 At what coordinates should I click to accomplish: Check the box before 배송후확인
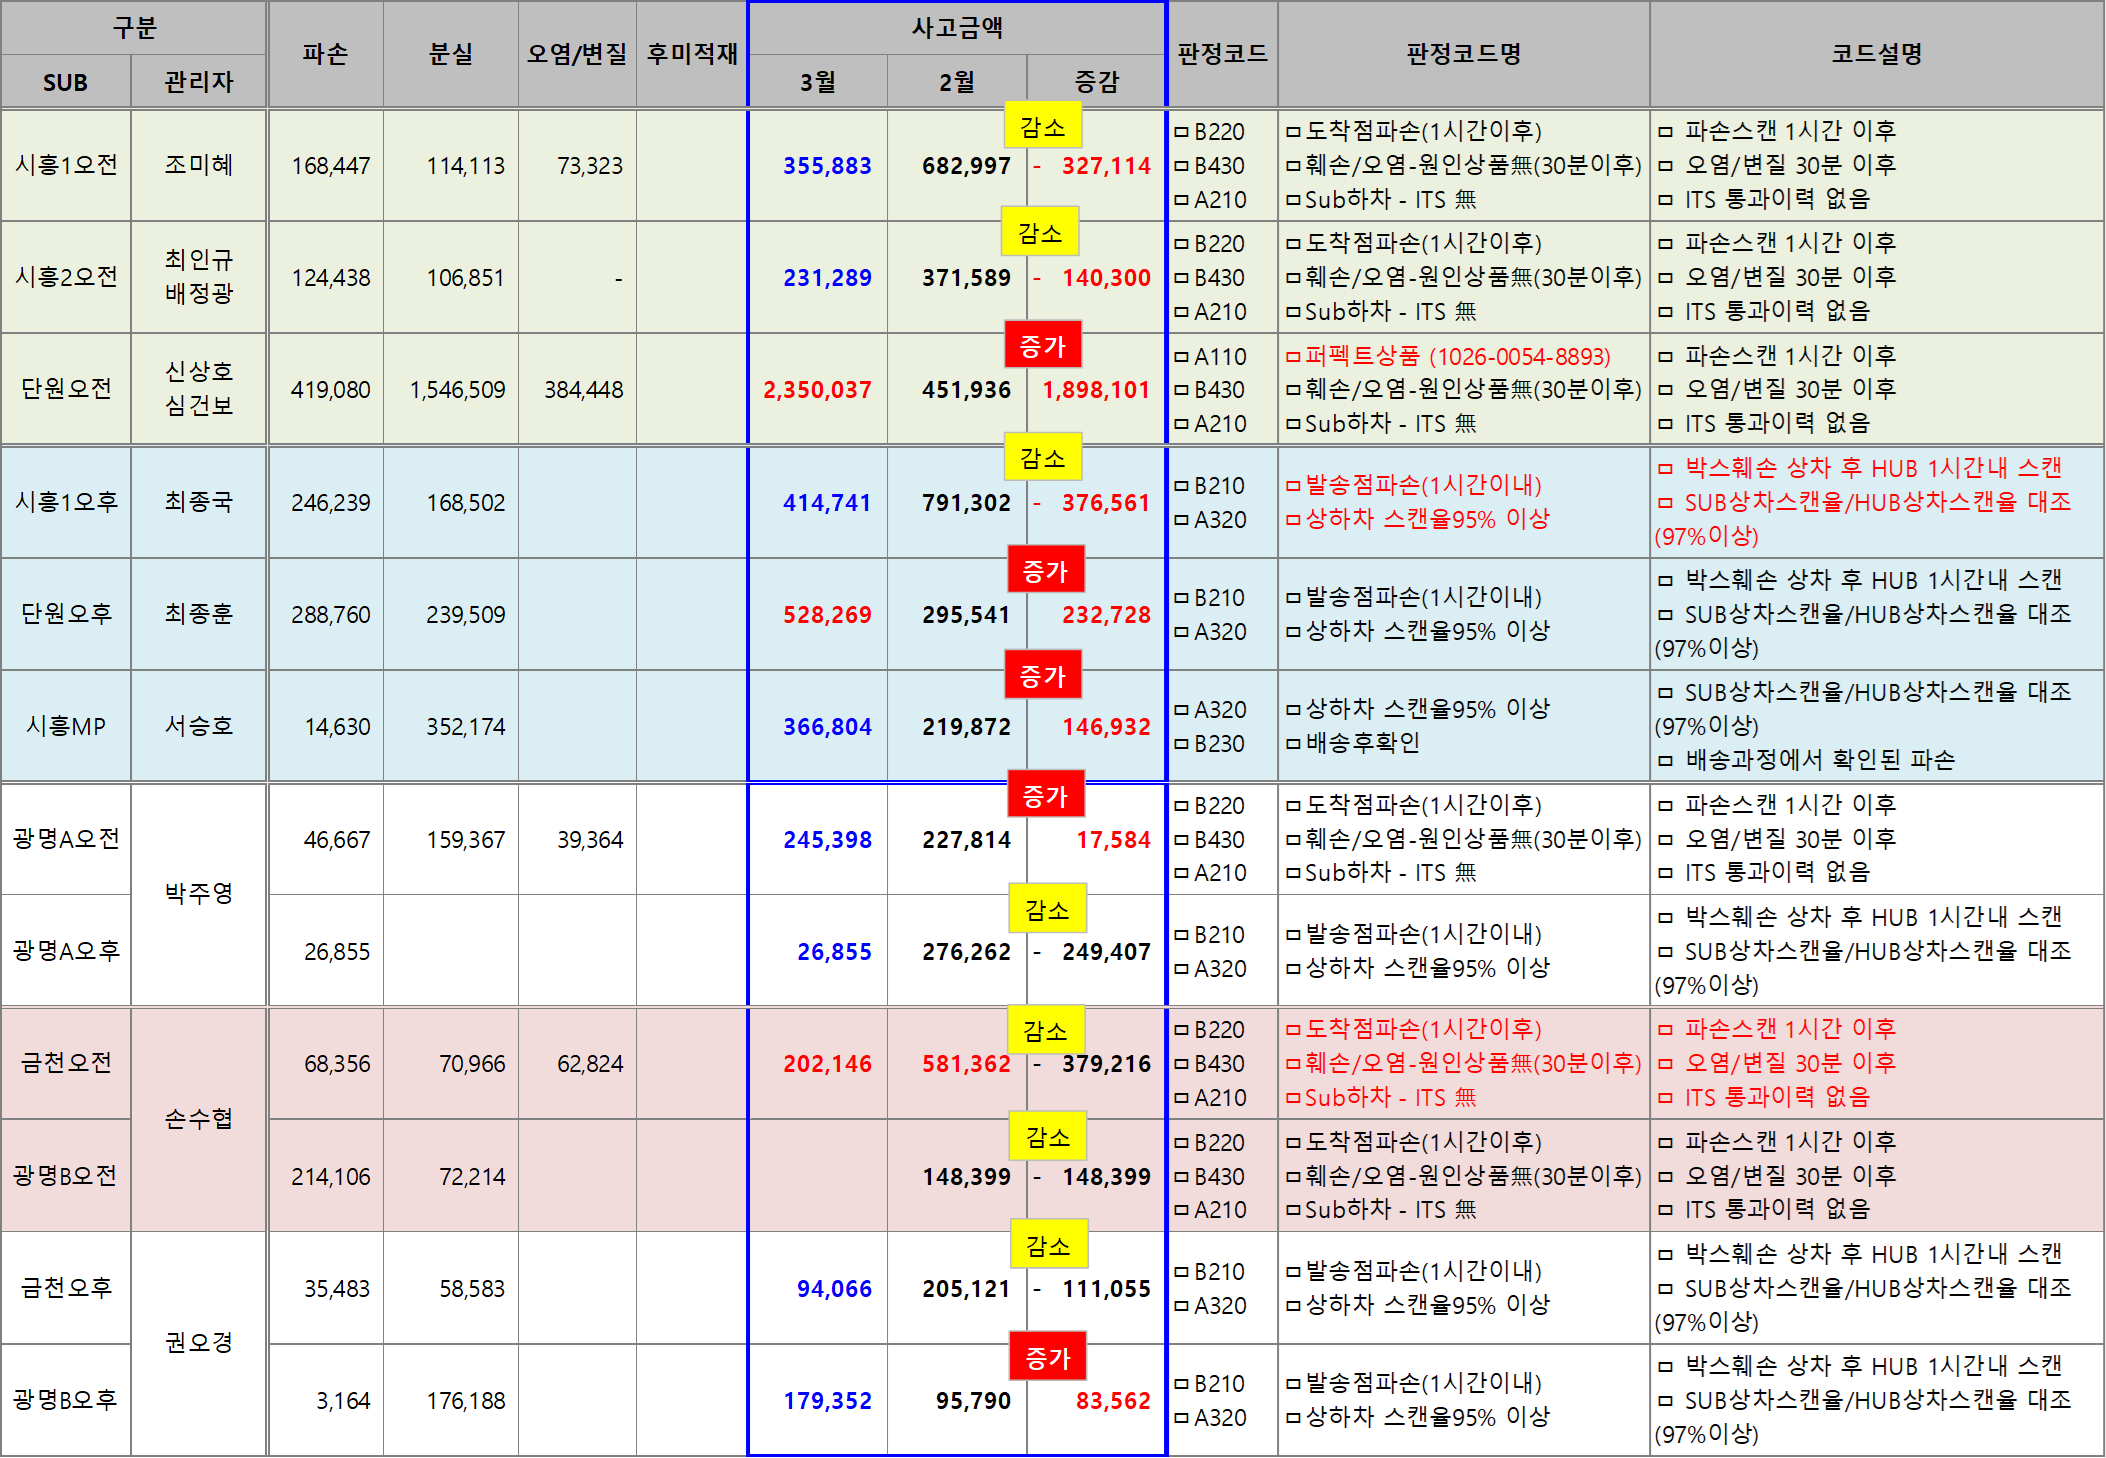pyautogui.click(x=1293, y=743)
